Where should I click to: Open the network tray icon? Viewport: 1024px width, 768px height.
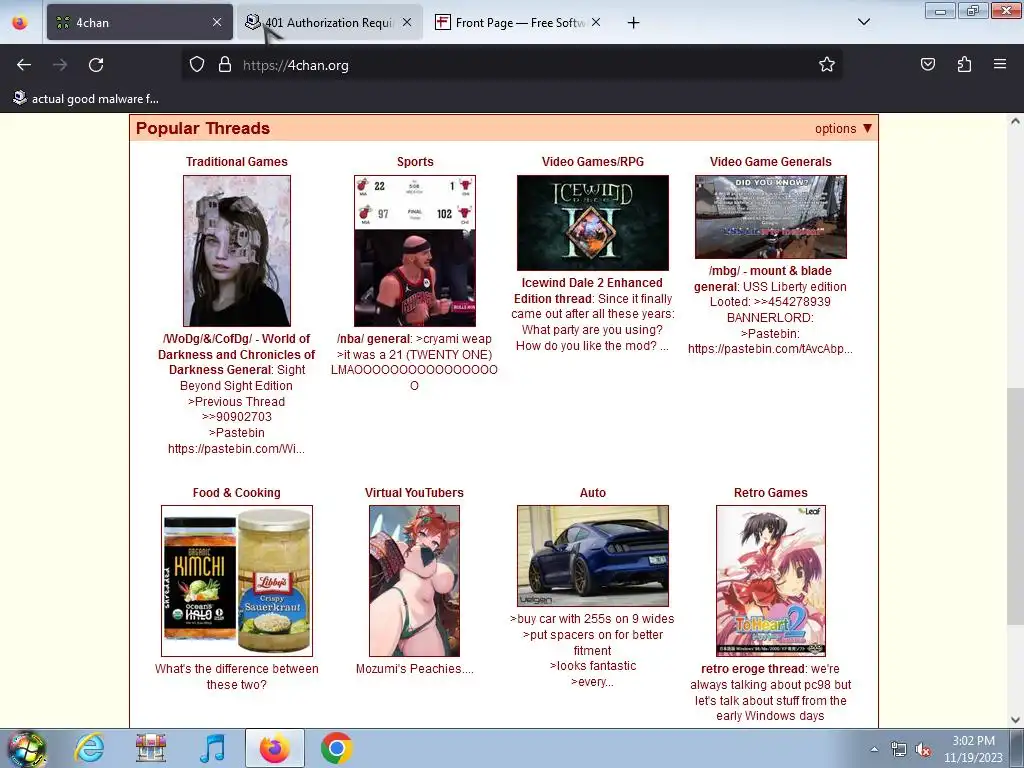[899, 749]
